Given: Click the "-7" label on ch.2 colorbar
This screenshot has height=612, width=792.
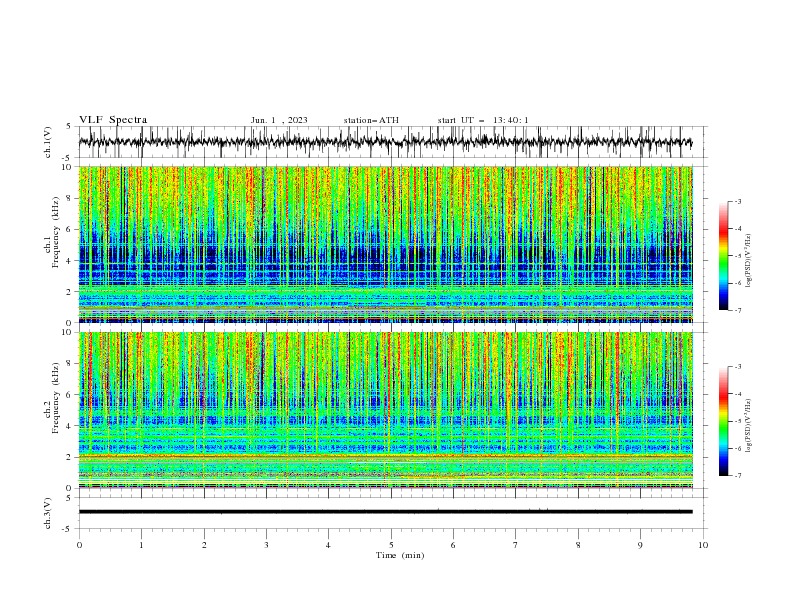Looking at the screenshot, I should 738,476.
